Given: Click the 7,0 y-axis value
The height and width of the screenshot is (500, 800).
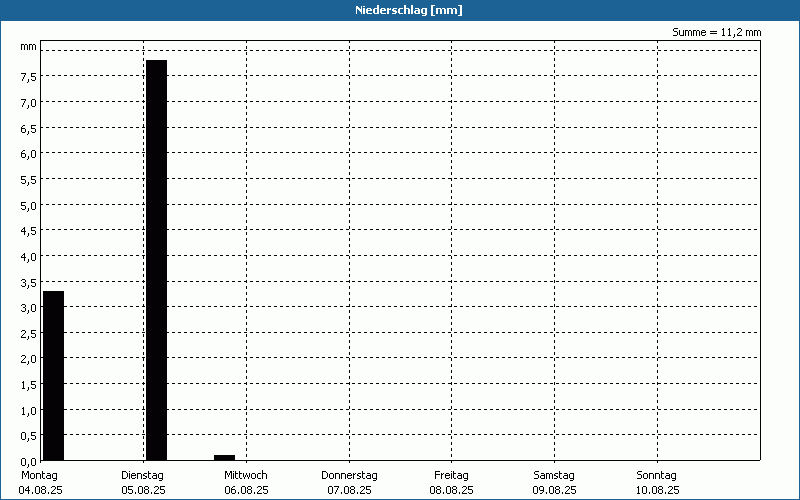Looking at the screenshot, I should click(29, 103).
